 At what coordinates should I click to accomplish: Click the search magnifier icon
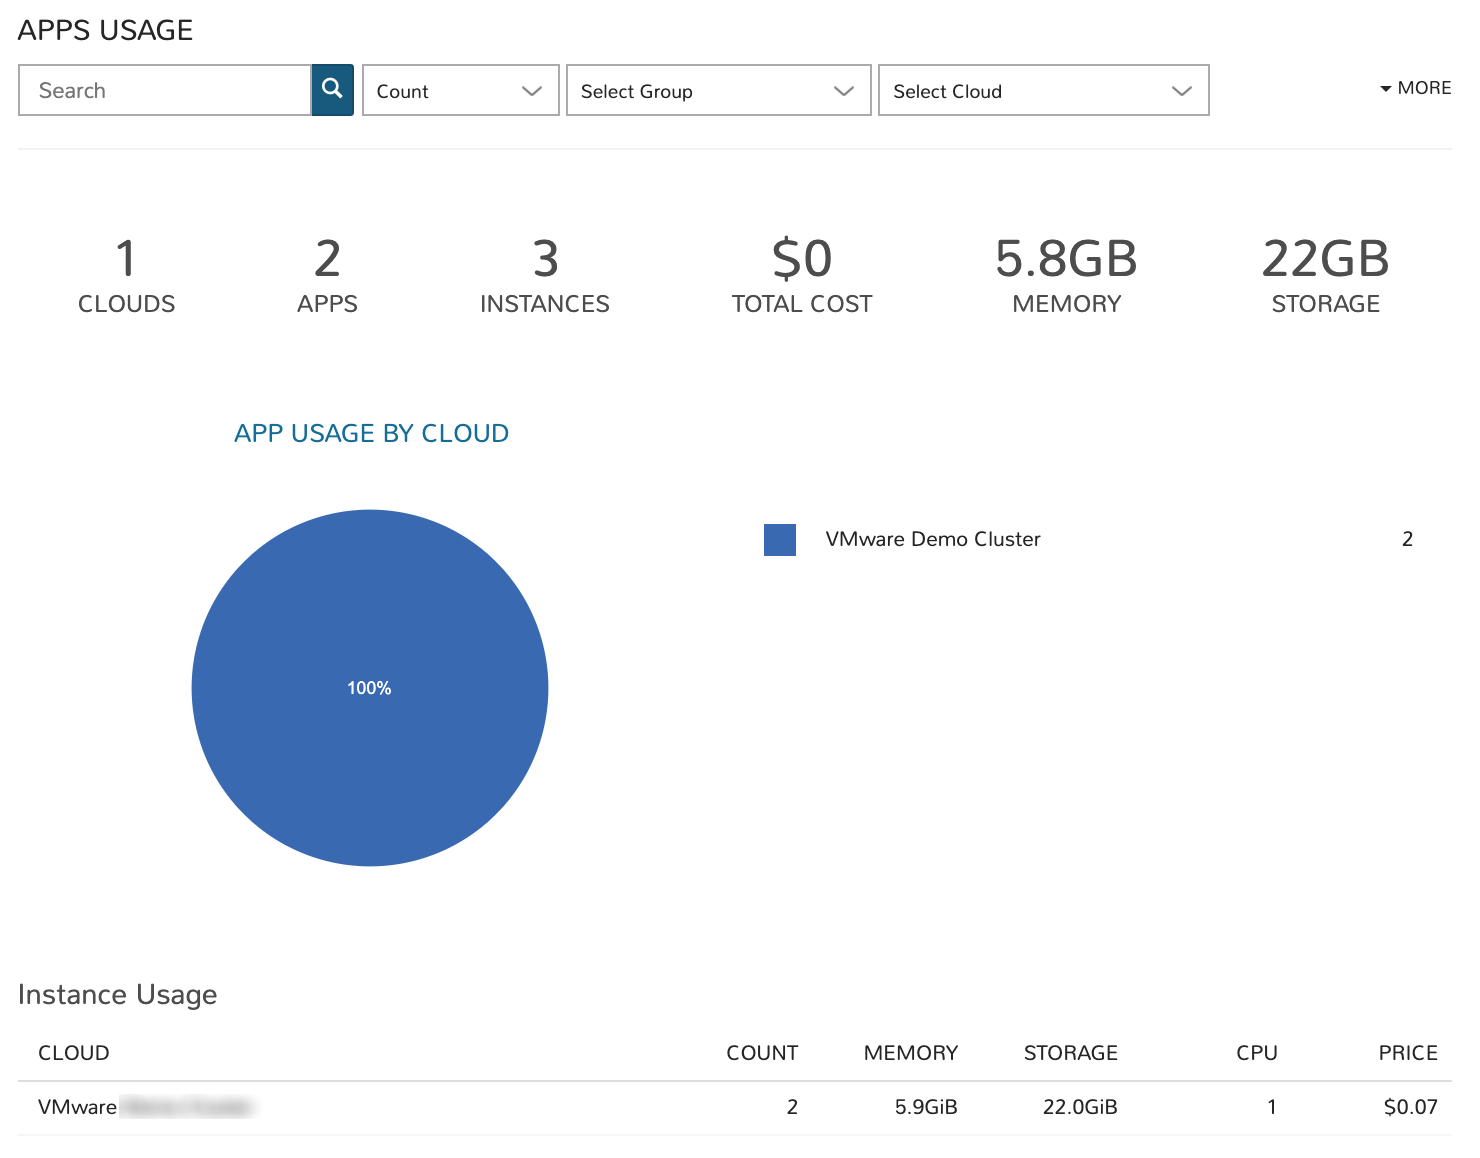click(331, 89)
